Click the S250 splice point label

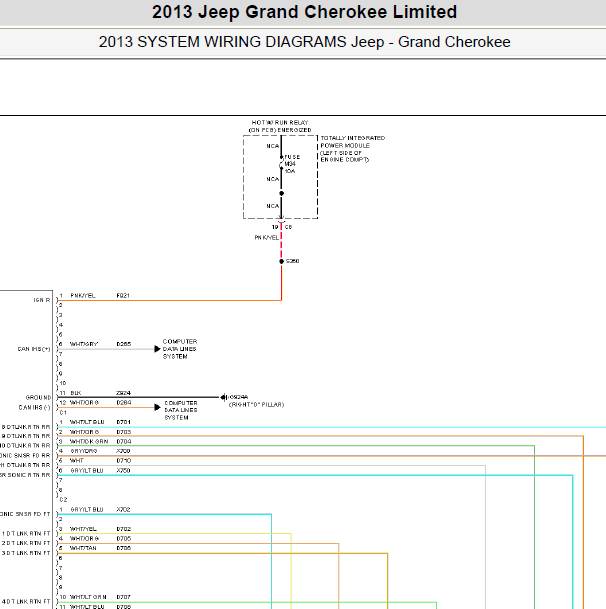pos(293,261)
